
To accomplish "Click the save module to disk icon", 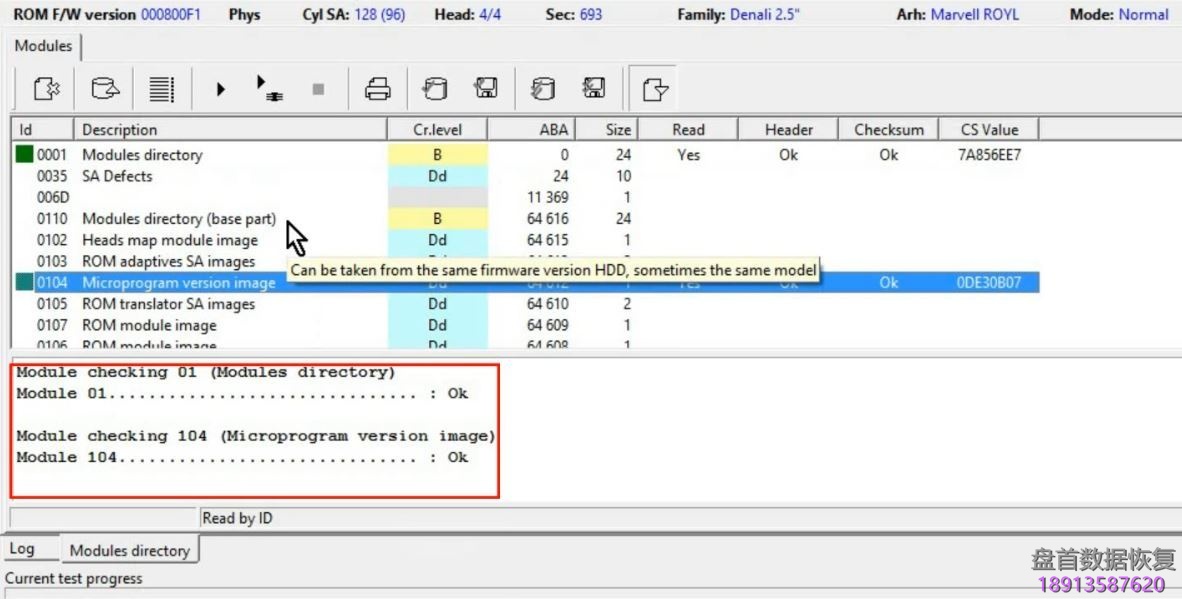I will click(487, 89).
